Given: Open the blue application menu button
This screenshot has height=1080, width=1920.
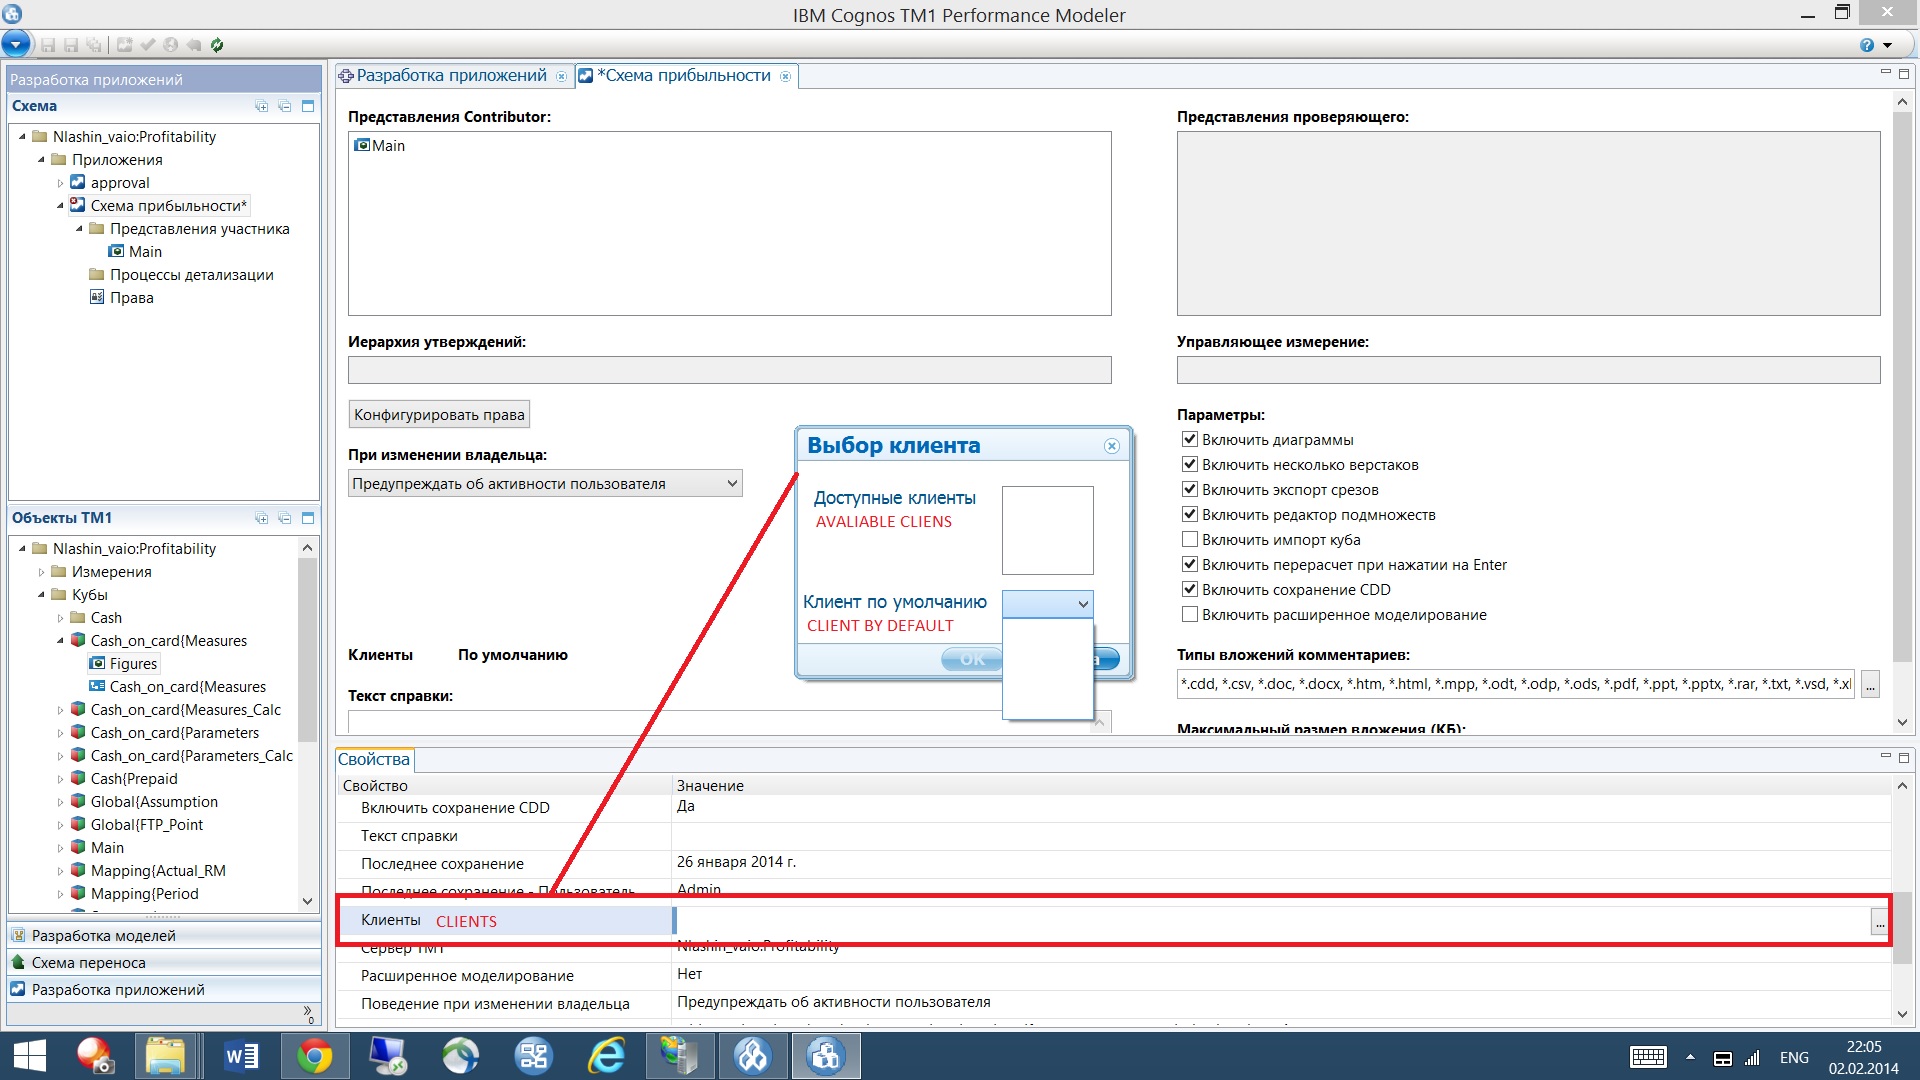Looking at the screenshot, I should (16, 44).
